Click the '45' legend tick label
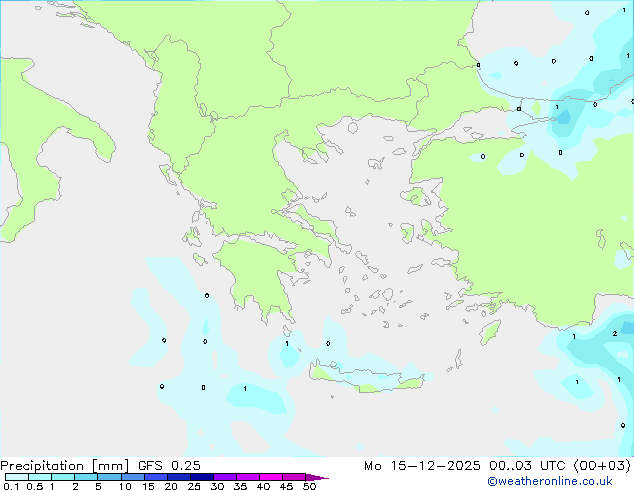Image resolution: width=634 pixels, height=490 pixels. click(x=286, y=486)
